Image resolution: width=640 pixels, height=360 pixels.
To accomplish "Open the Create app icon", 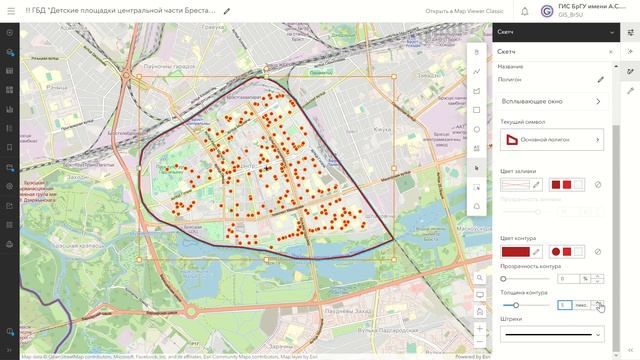I will pyautogui.click(x=10, y=225).
